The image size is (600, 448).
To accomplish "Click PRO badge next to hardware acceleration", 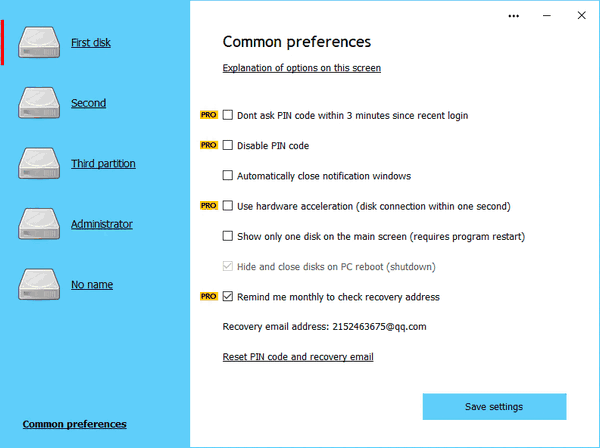I will [208, 206].
